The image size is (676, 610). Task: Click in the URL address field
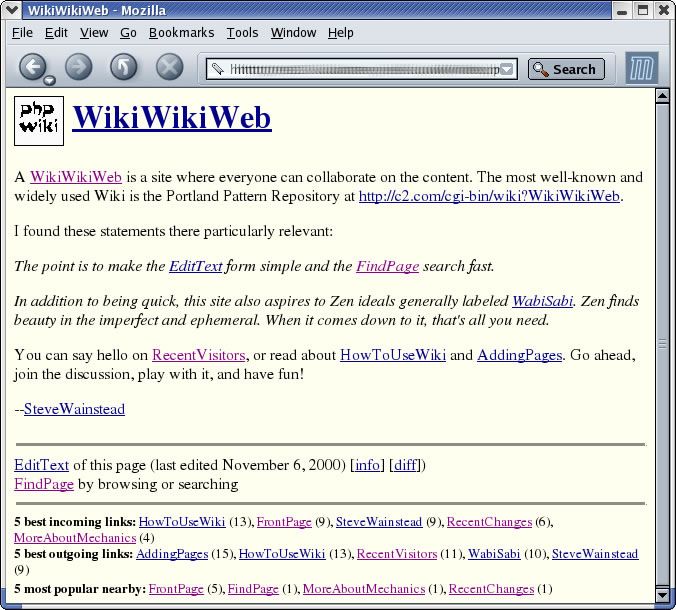pyautogui.click(x=360, y=69)
